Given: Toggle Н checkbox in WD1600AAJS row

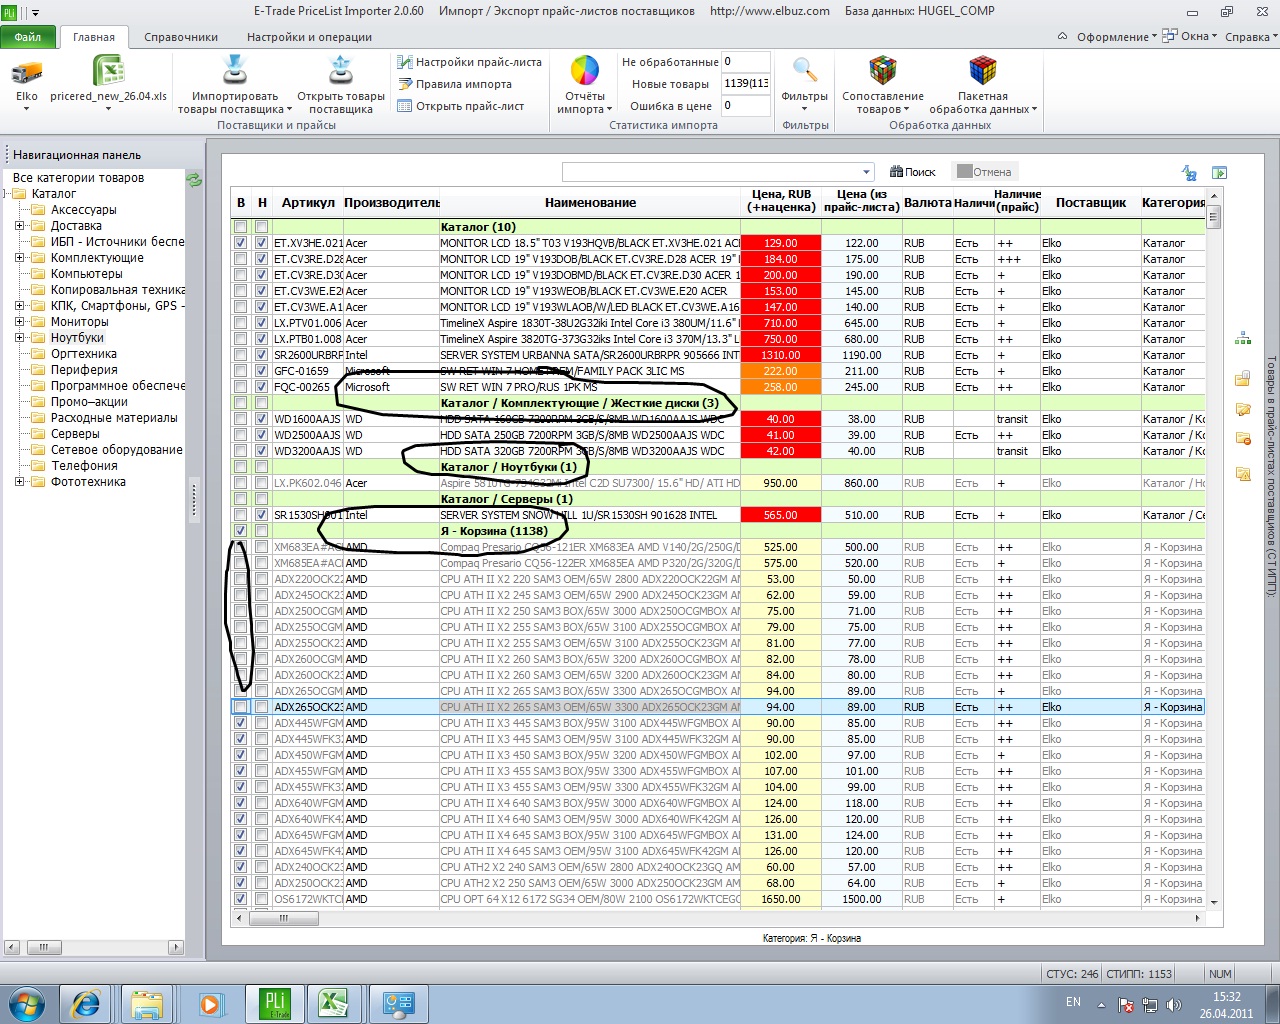Looking at the screenshot, I should click(x=261, y=419).
